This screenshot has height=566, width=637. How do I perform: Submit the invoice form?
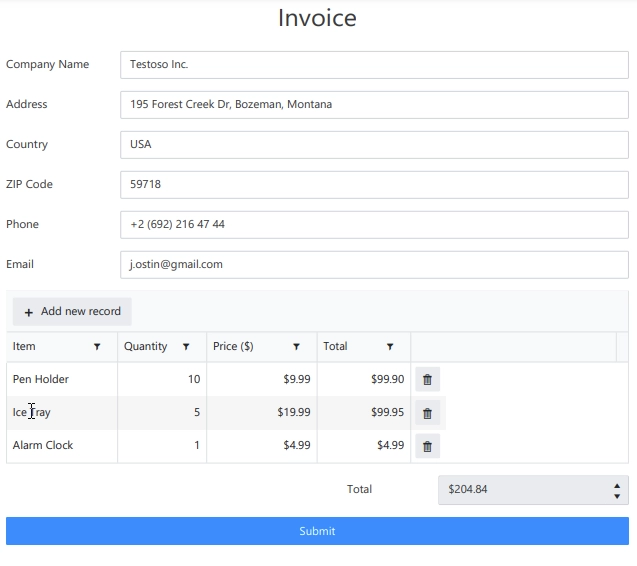tap(317, 531)
